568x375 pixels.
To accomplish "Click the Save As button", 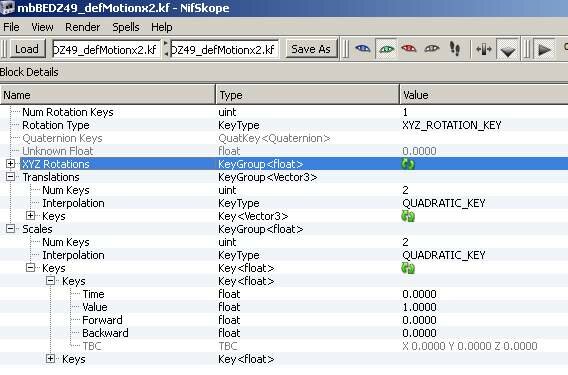I will [311, 49].
